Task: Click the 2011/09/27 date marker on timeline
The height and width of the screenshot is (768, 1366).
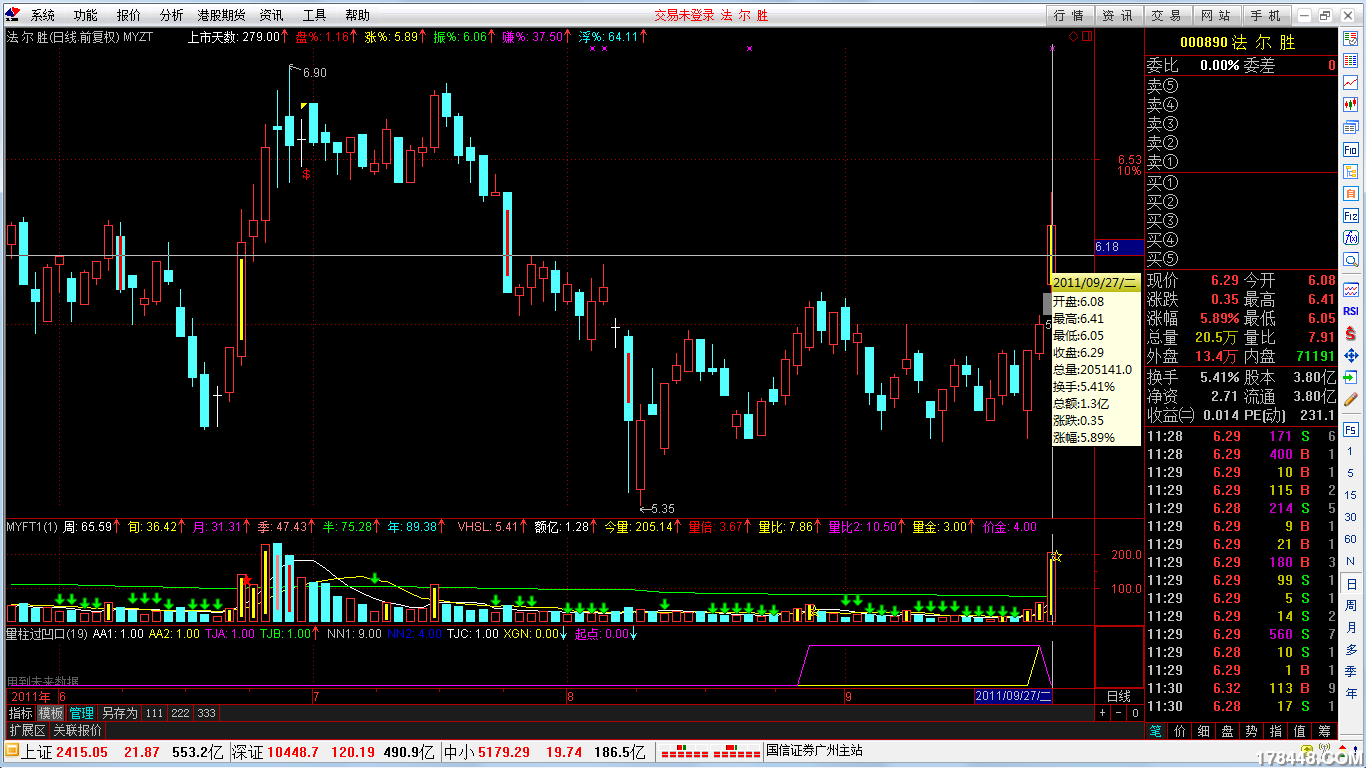Action: (x=1013, y=696)
